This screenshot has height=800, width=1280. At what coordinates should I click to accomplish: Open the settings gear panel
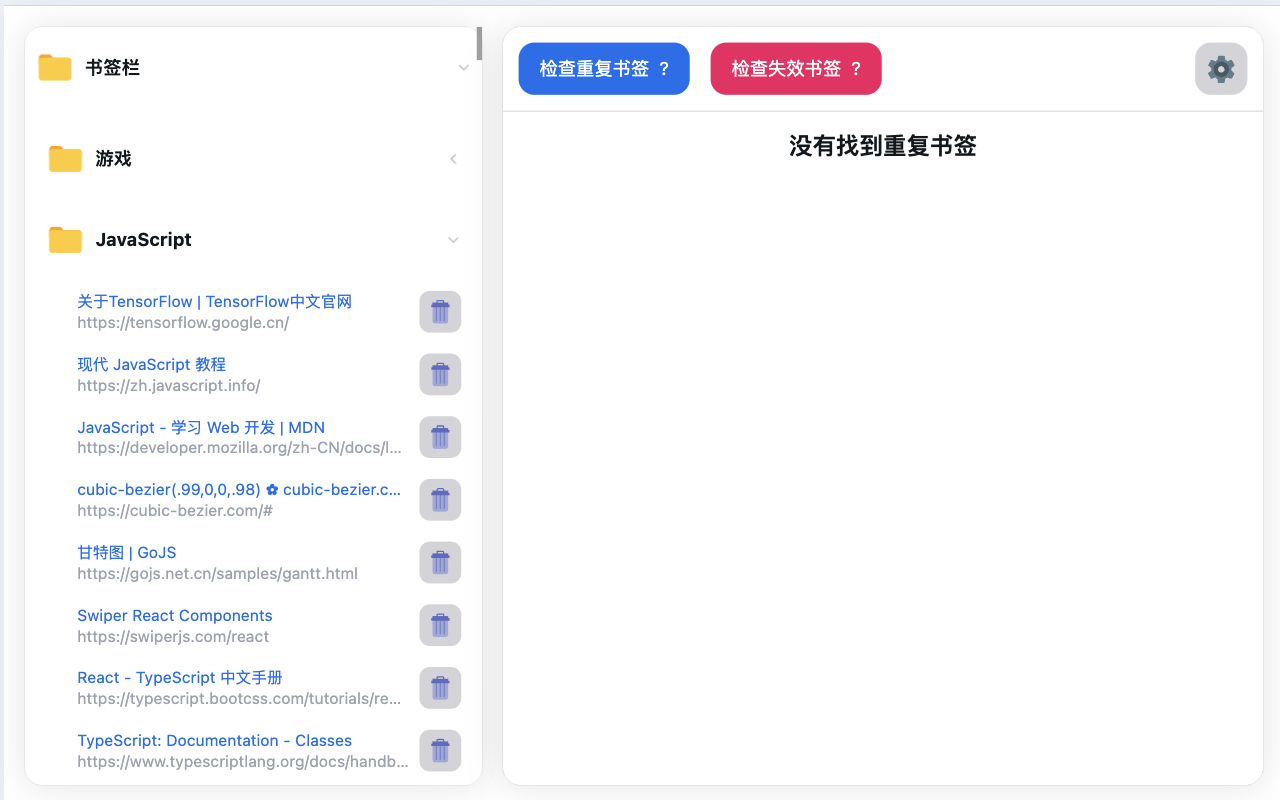tap(1220, 68)
